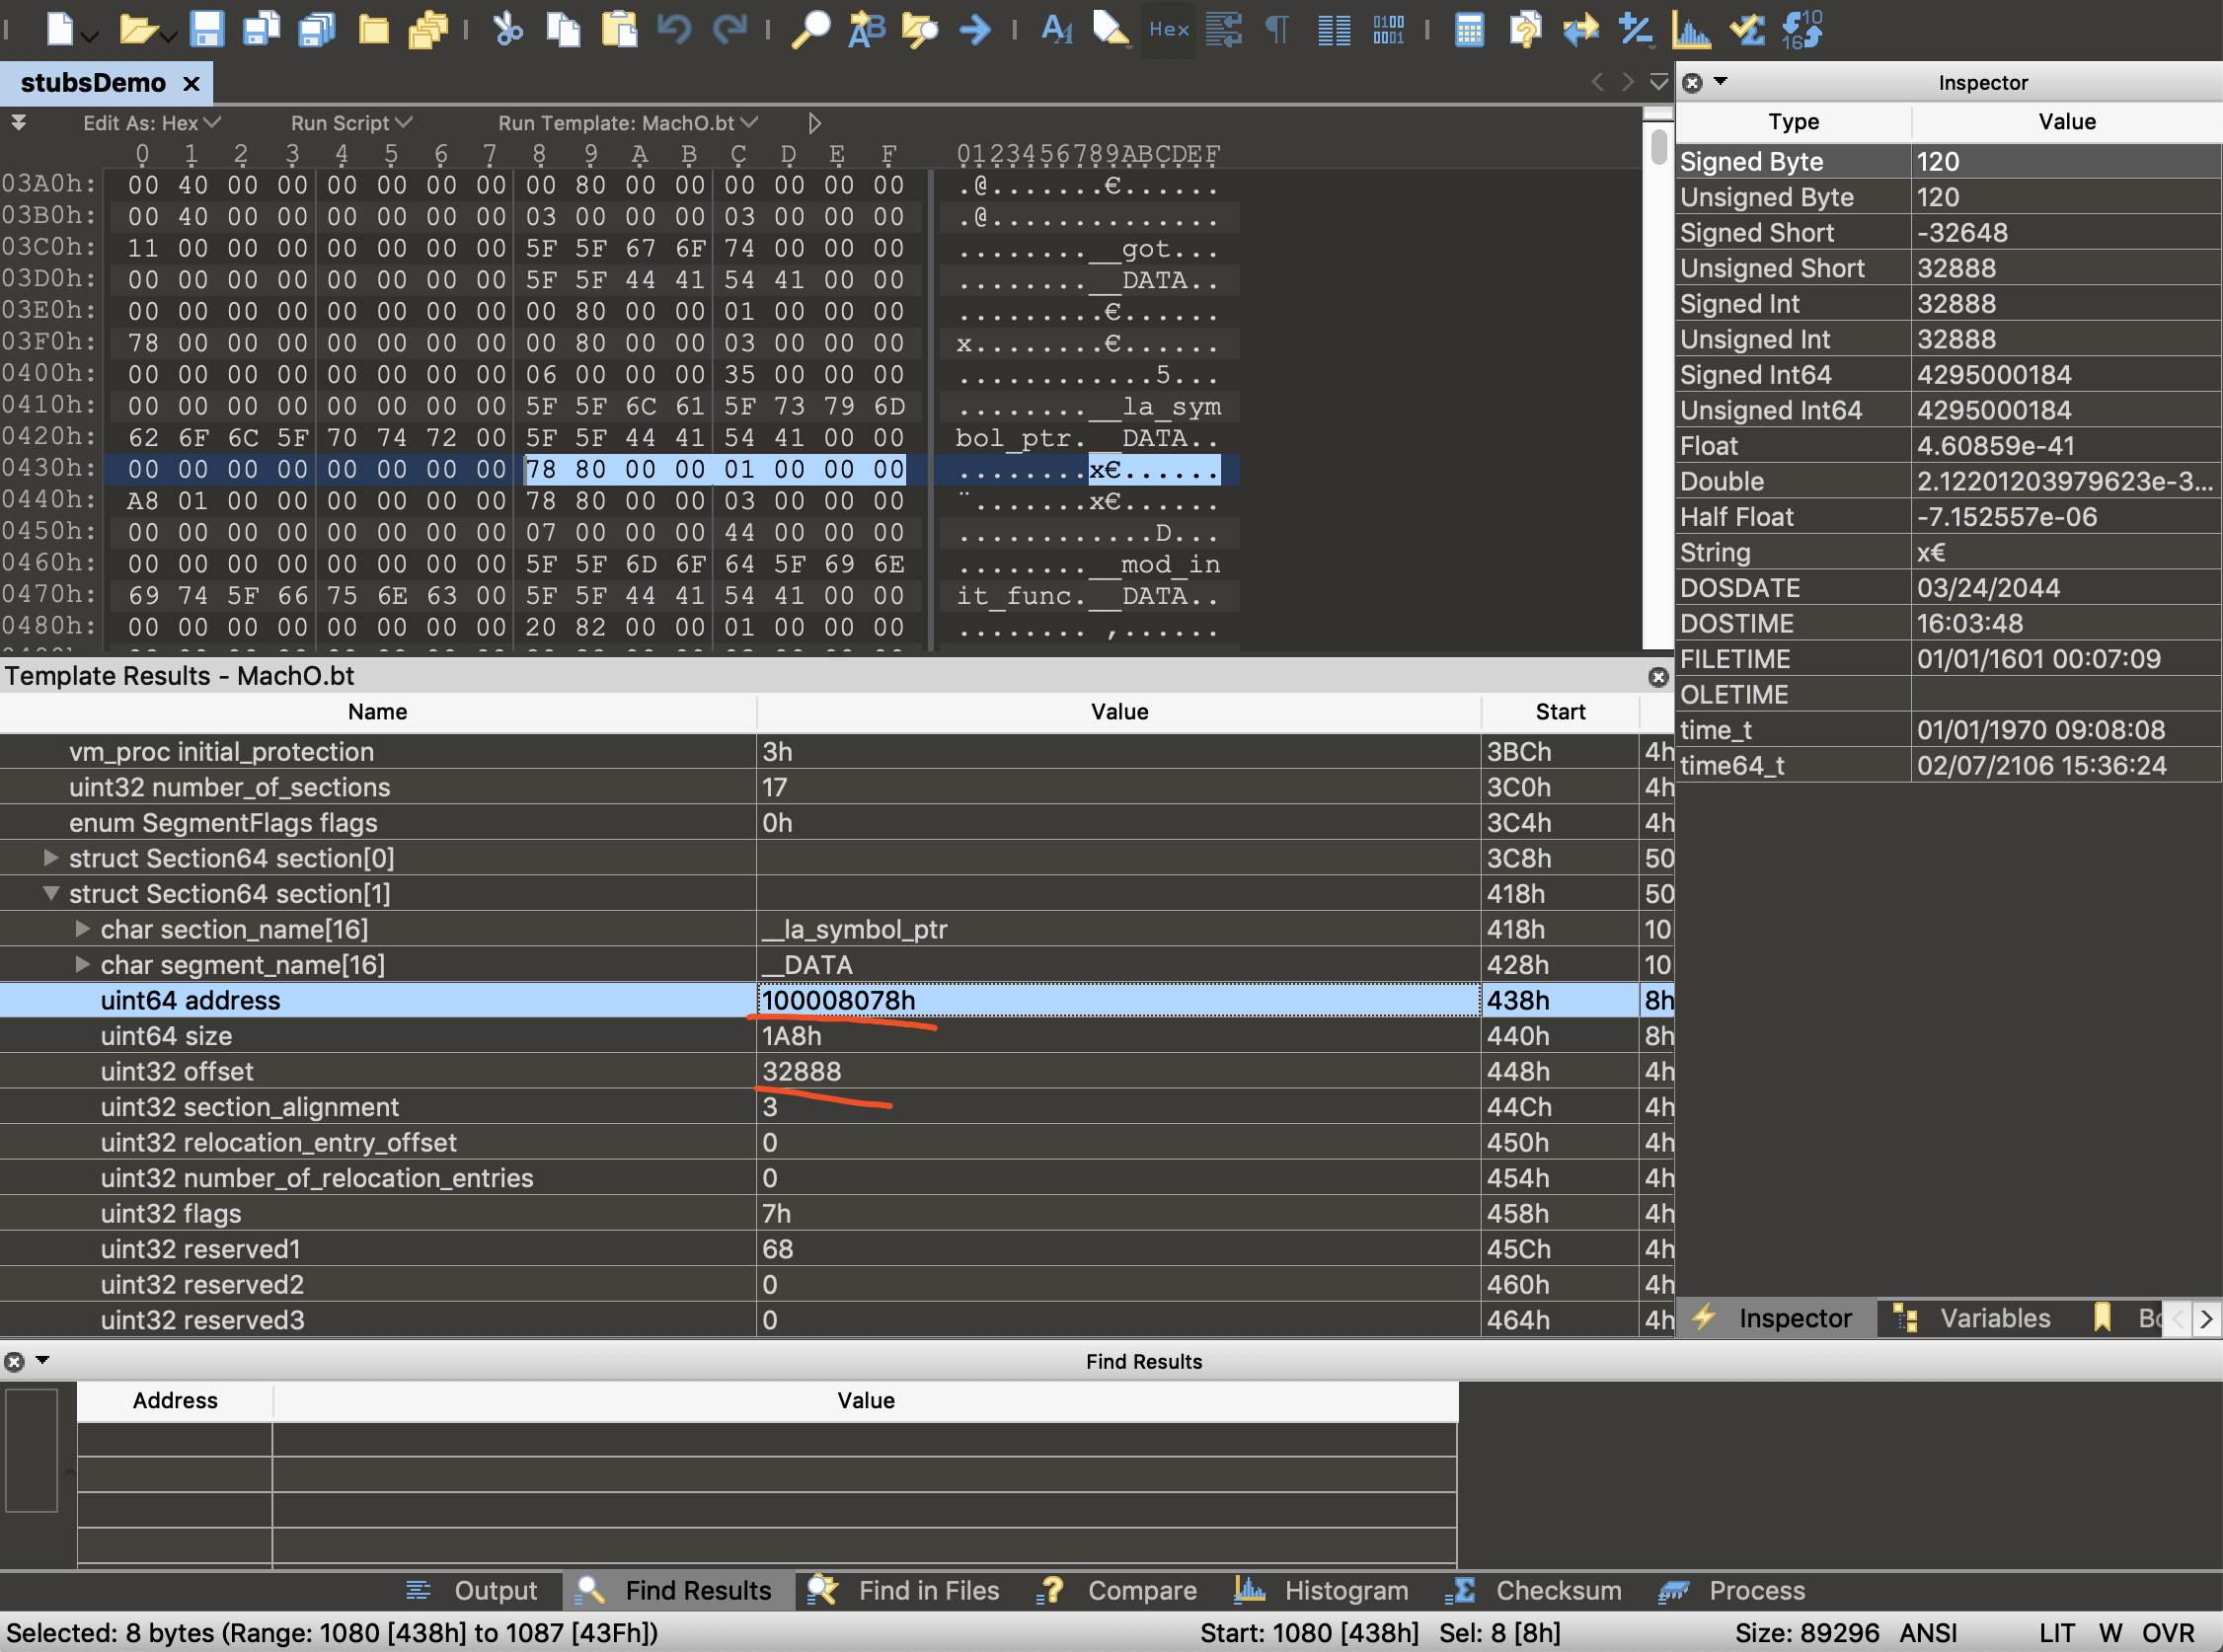Open the Calculator tool icon
Viewport: 2223px width, 1652px height.
click(1468, 29)
